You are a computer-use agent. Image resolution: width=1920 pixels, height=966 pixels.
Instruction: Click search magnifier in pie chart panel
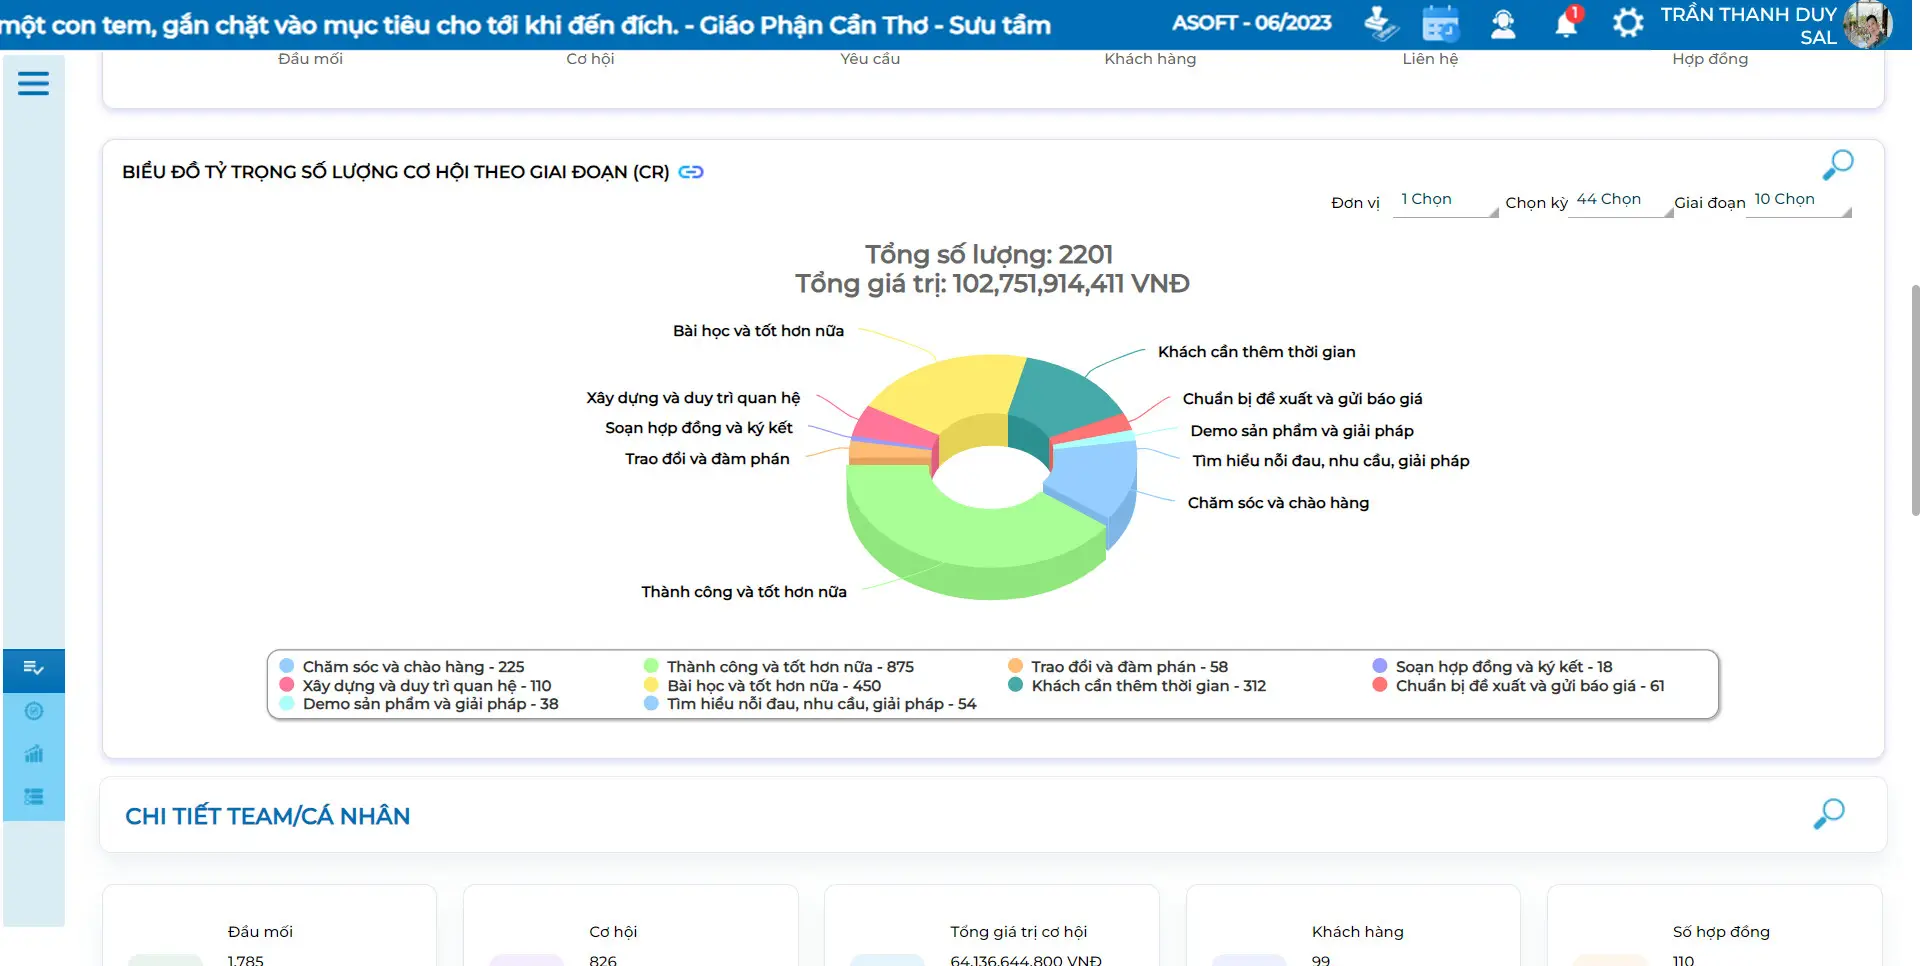click(x=1837, y=165)
